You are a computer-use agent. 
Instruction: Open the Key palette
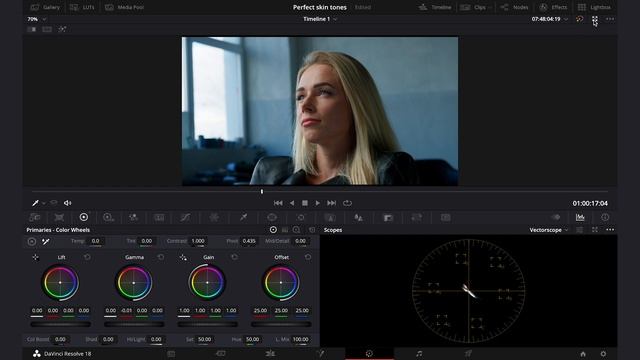tap(388, 218)
